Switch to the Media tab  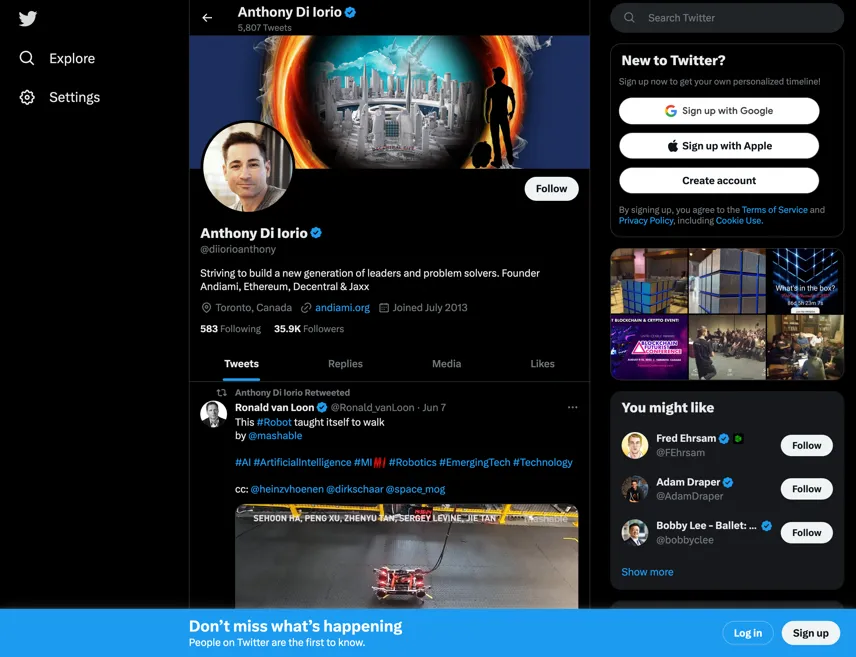pos(447,364)
